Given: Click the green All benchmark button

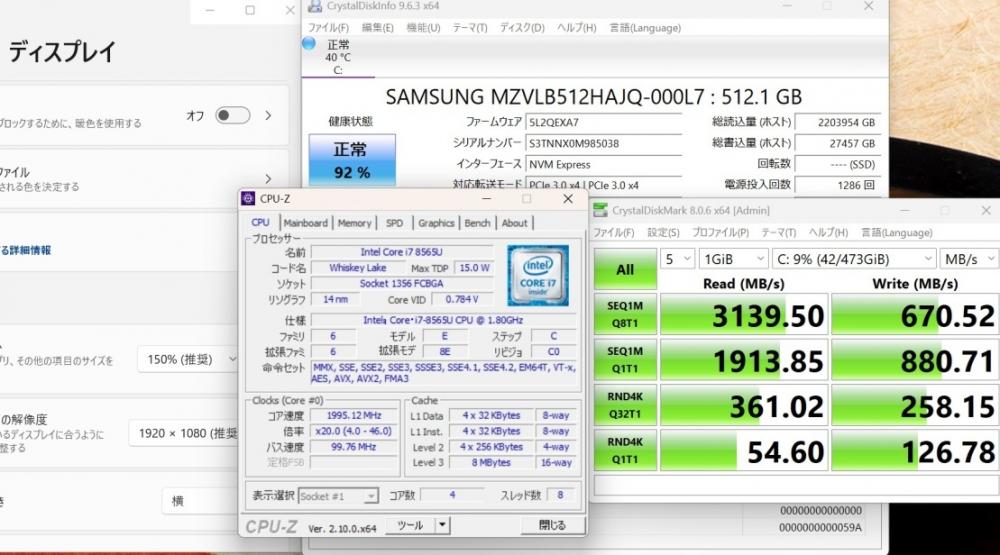Looking at the screenshot, I should click(625, 269).
